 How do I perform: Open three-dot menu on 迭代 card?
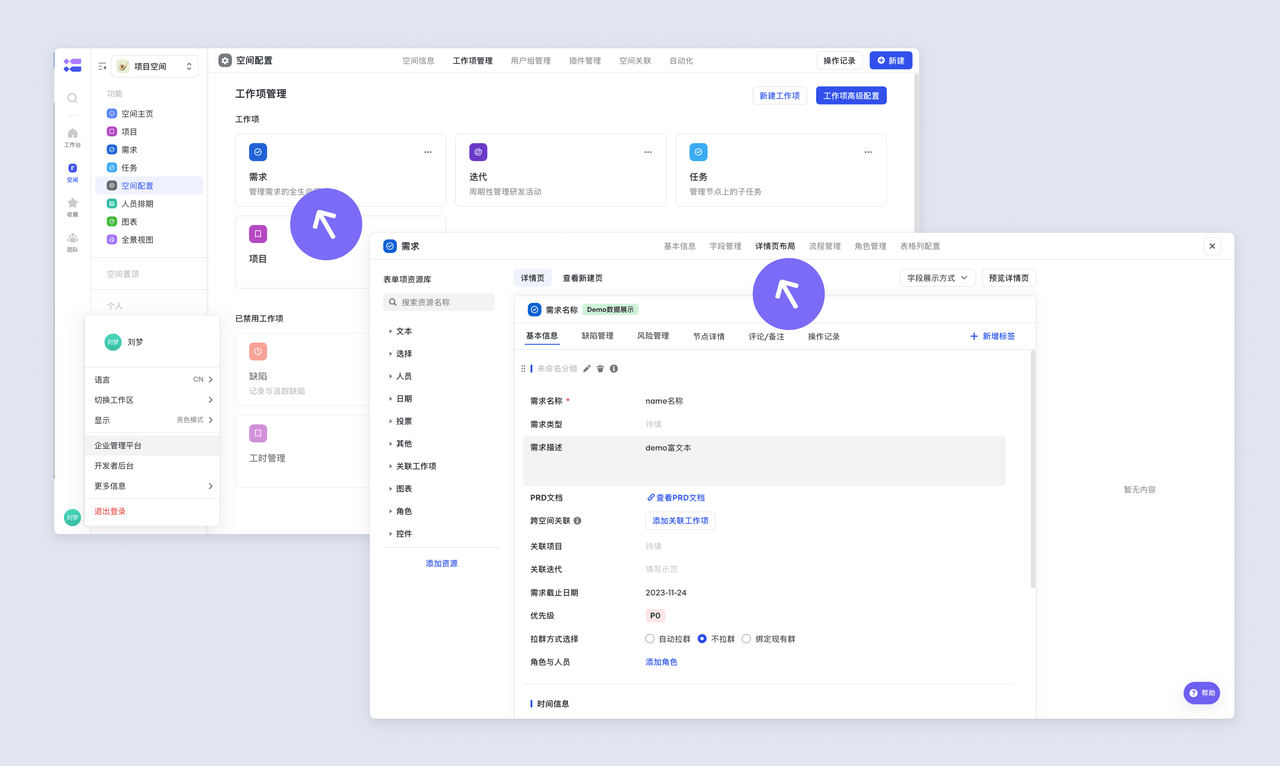point(648,152)
